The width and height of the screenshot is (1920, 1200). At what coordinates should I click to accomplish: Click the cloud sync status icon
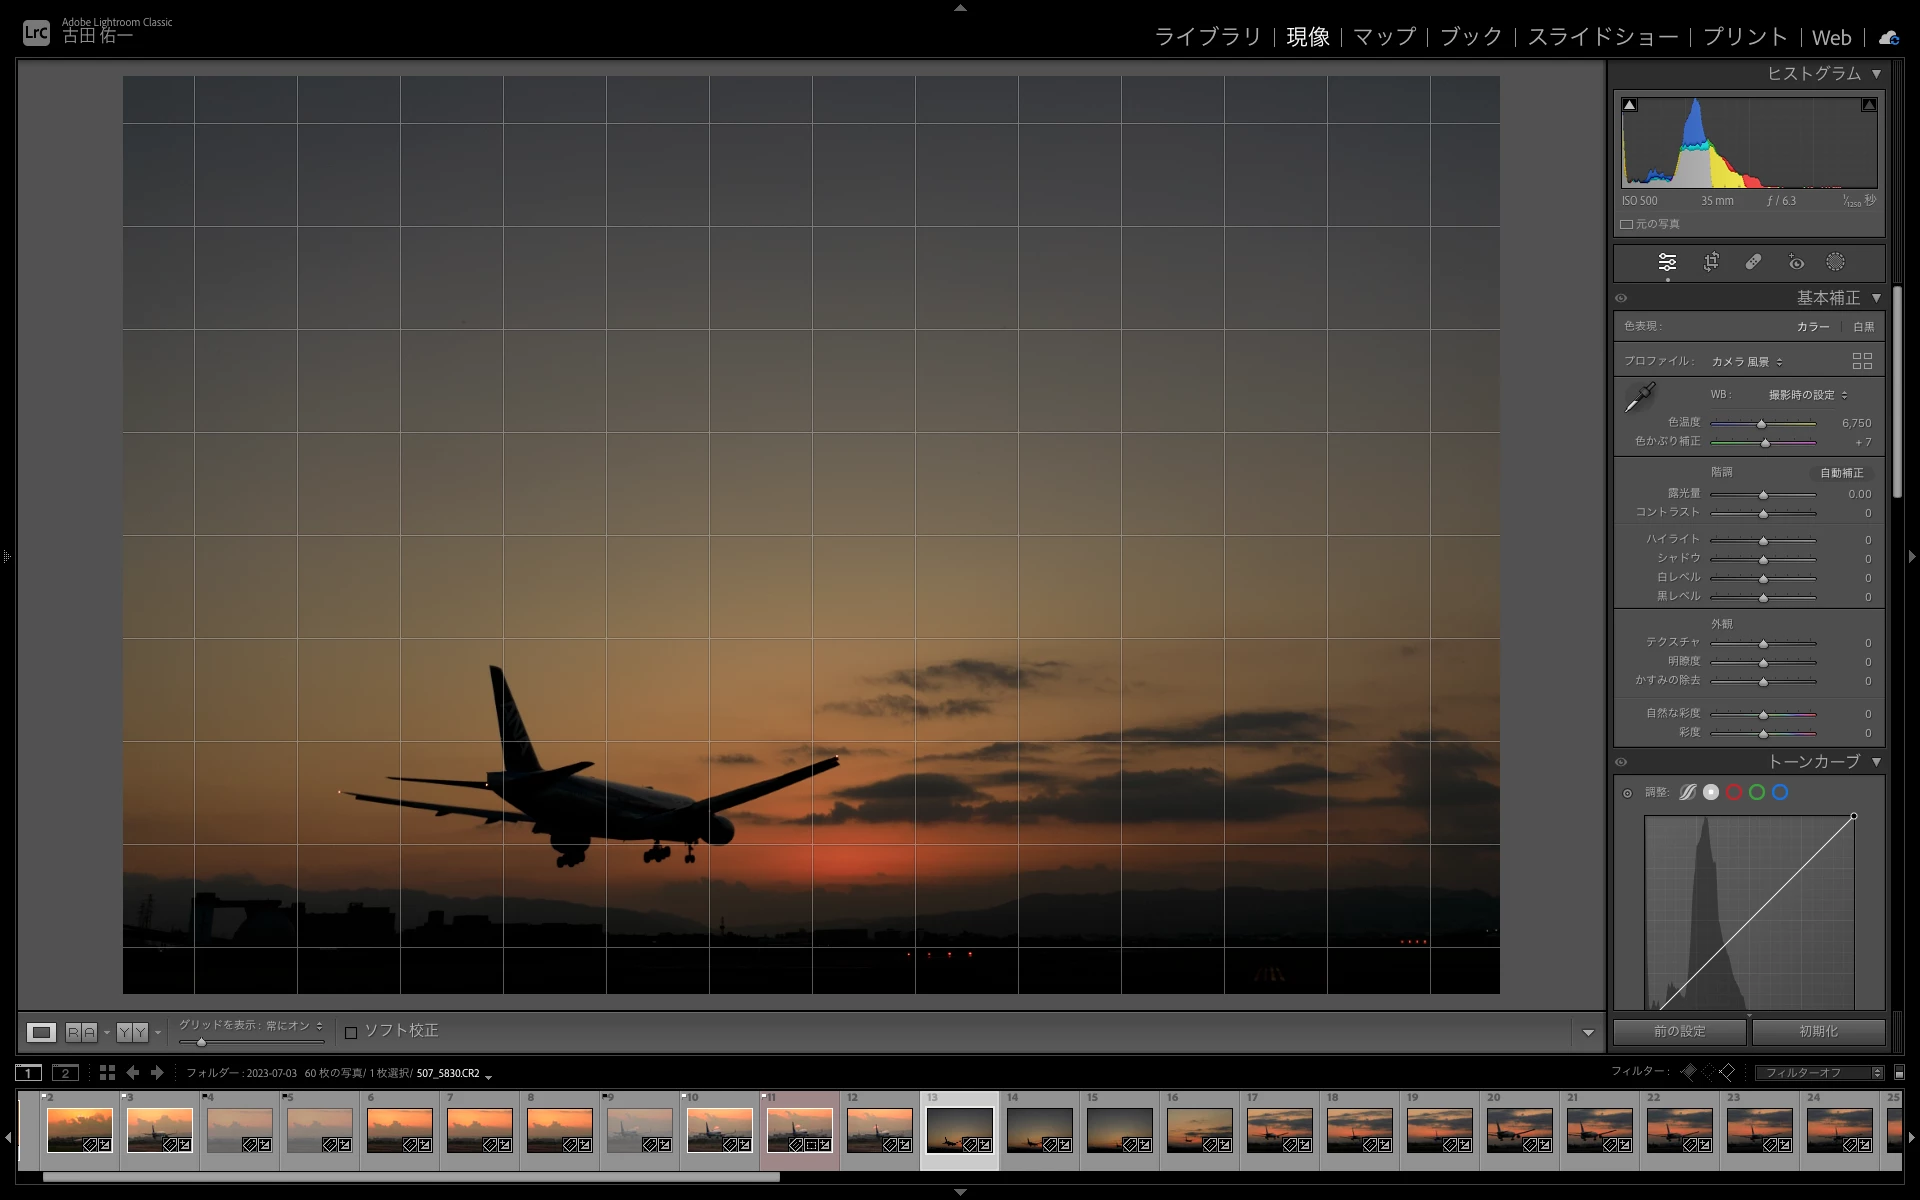click(1888, 37)
